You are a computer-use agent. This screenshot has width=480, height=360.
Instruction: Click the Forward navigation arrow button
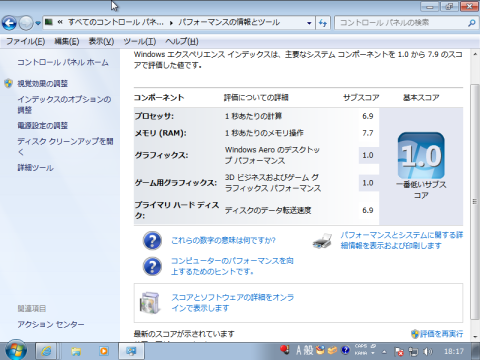(26, 23)
